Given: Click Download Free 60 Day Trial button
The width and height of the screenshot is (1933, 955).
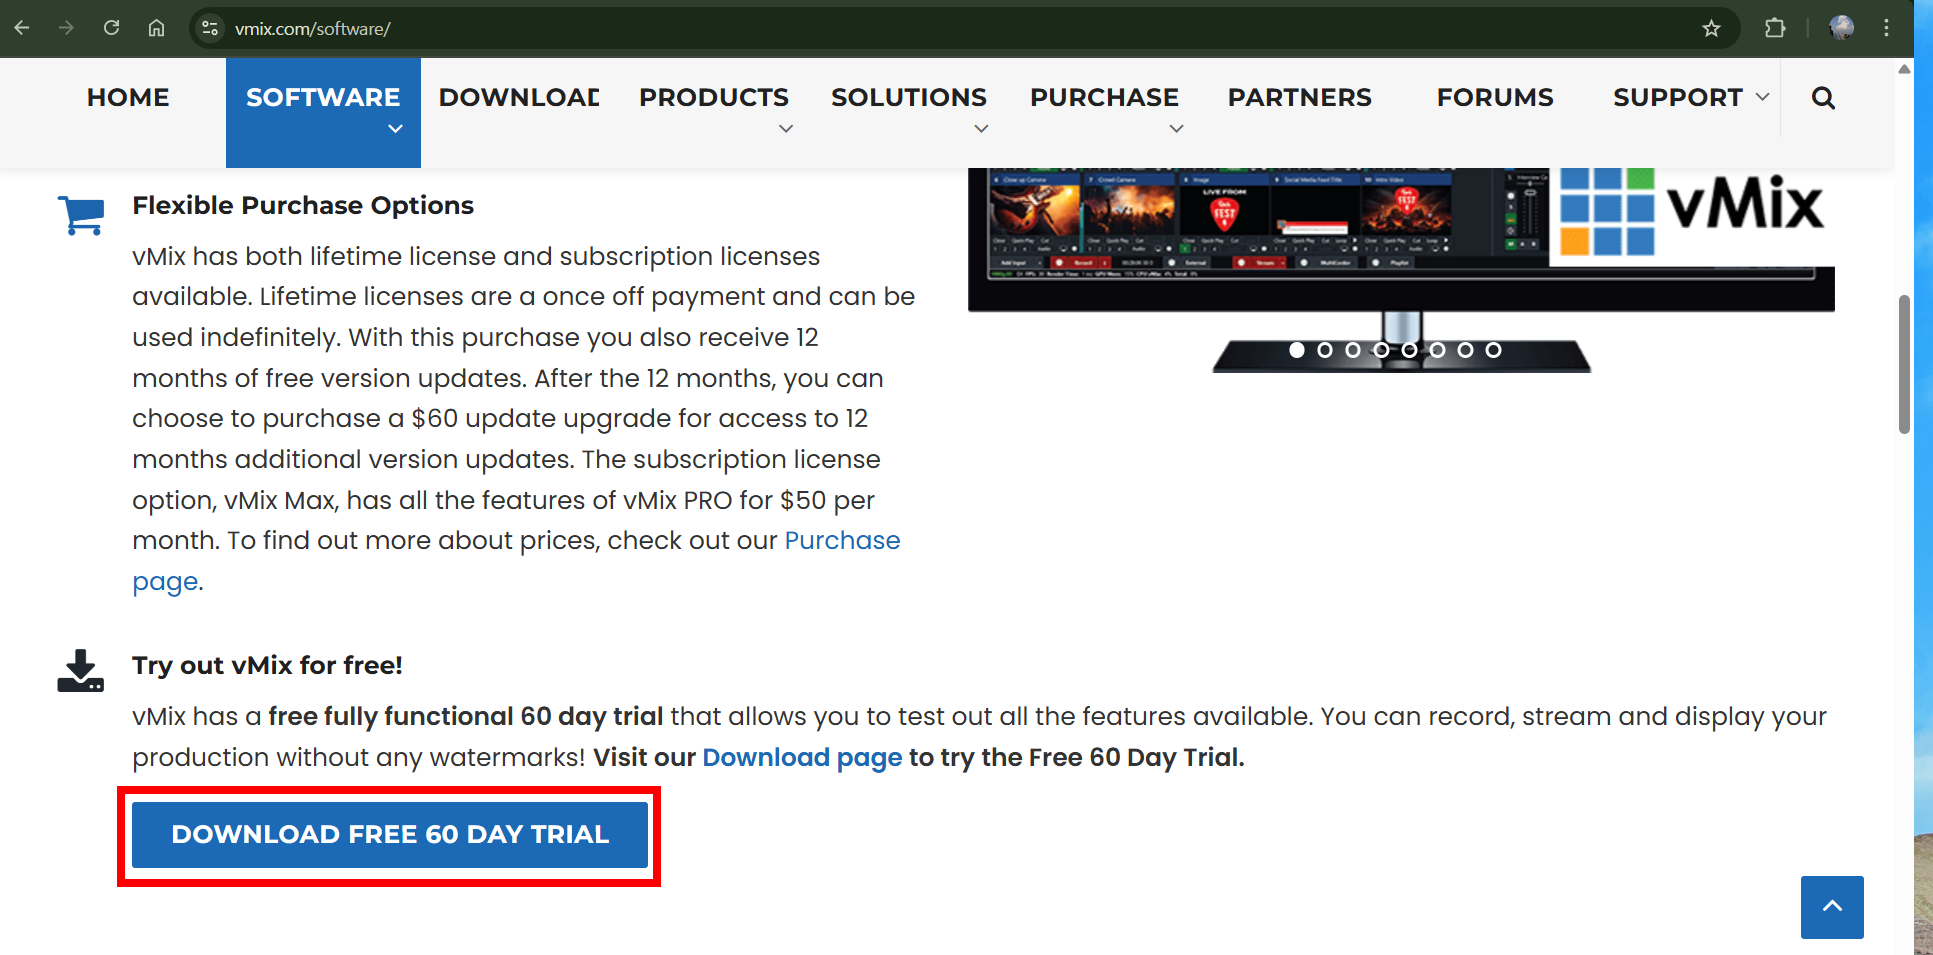Looking at the screenshot, I should (x=390, y=835).
